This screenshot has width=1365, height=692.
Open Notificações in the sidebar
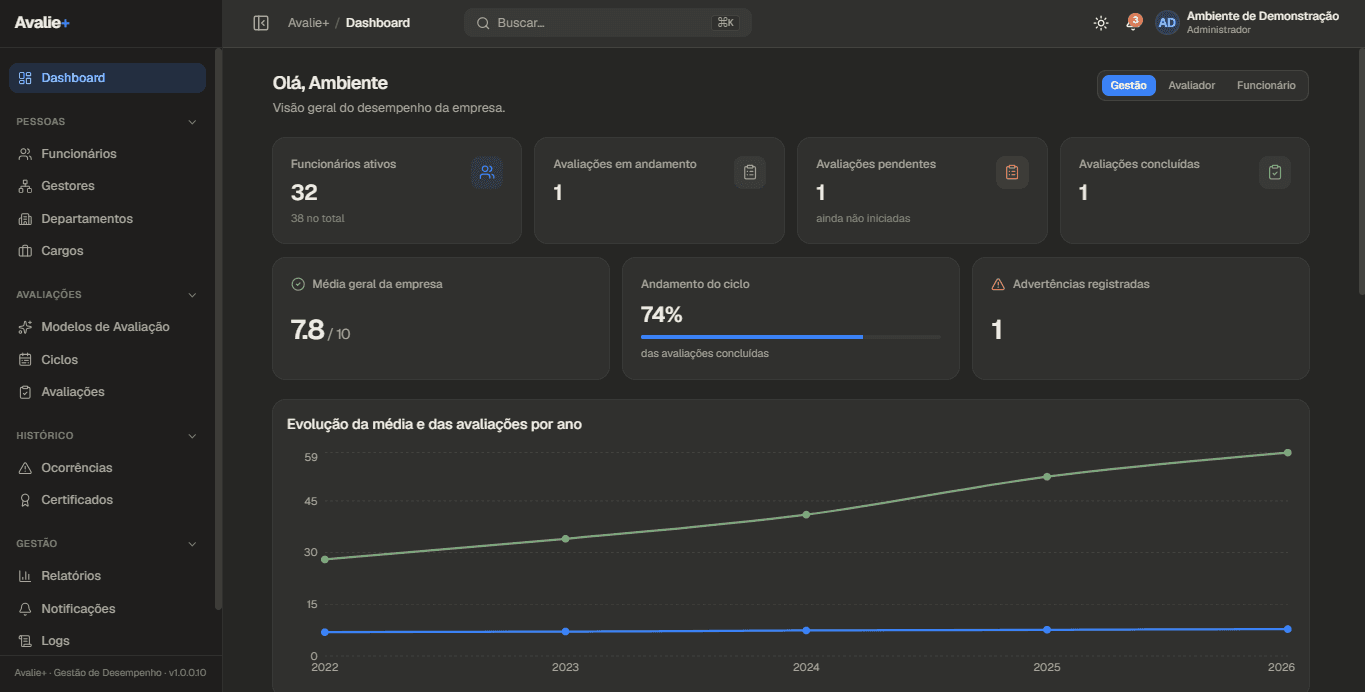click(108, 609)
